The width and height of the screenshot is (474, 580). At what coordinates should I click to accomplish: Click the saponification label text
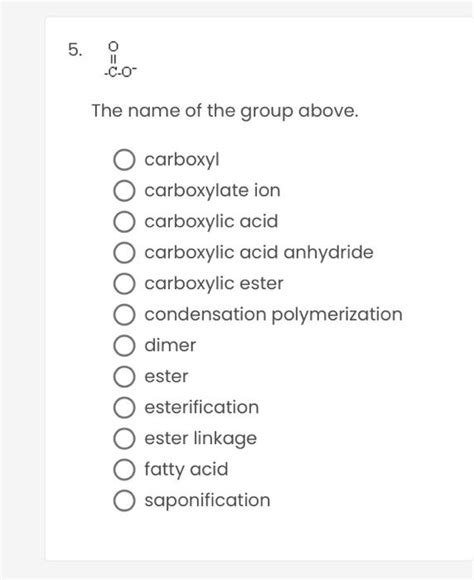click(x=207, y=500)
